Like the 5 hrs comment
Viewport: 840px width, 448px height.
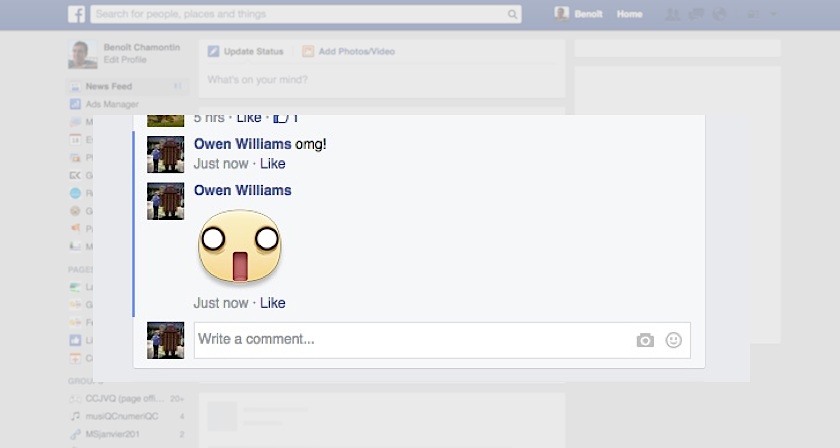[x=249, y=118]
